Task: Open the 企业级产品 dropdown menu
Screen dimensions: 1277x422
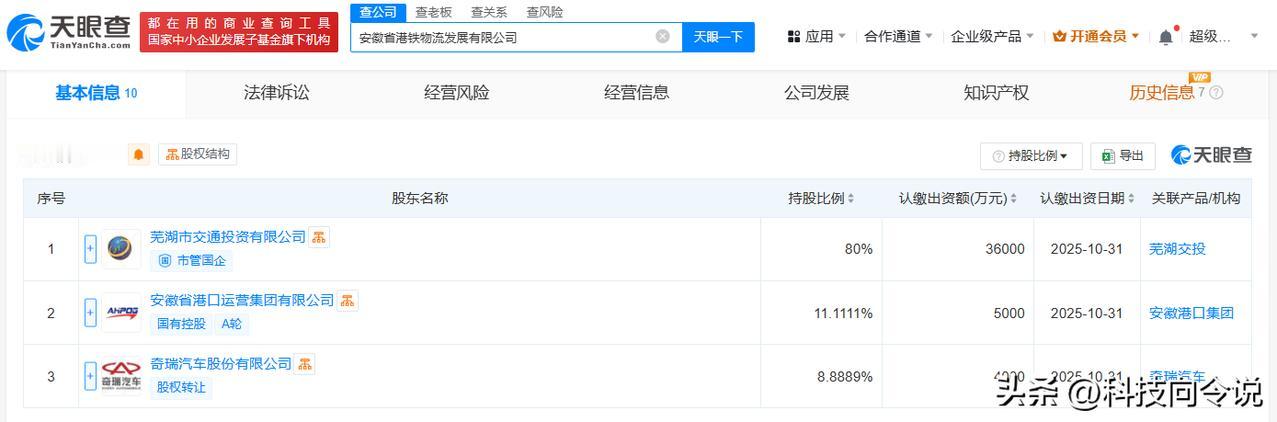Action: (x=992, y=37)
